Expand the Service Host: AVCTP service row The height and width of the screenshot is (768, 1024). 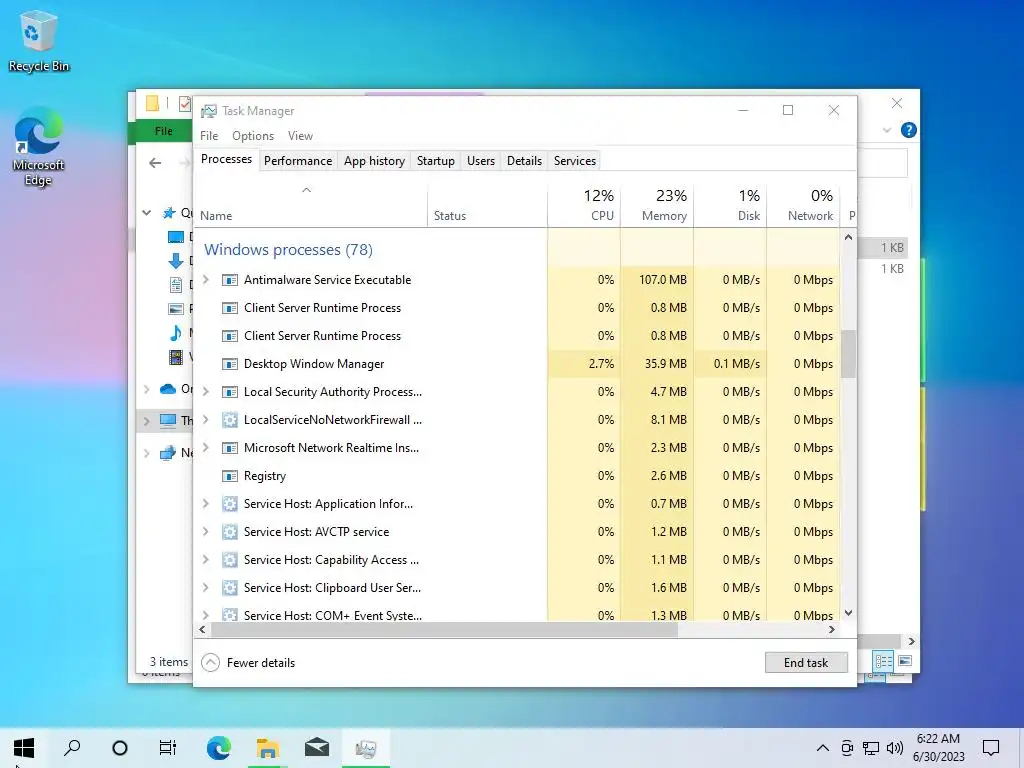coord(206,532)
